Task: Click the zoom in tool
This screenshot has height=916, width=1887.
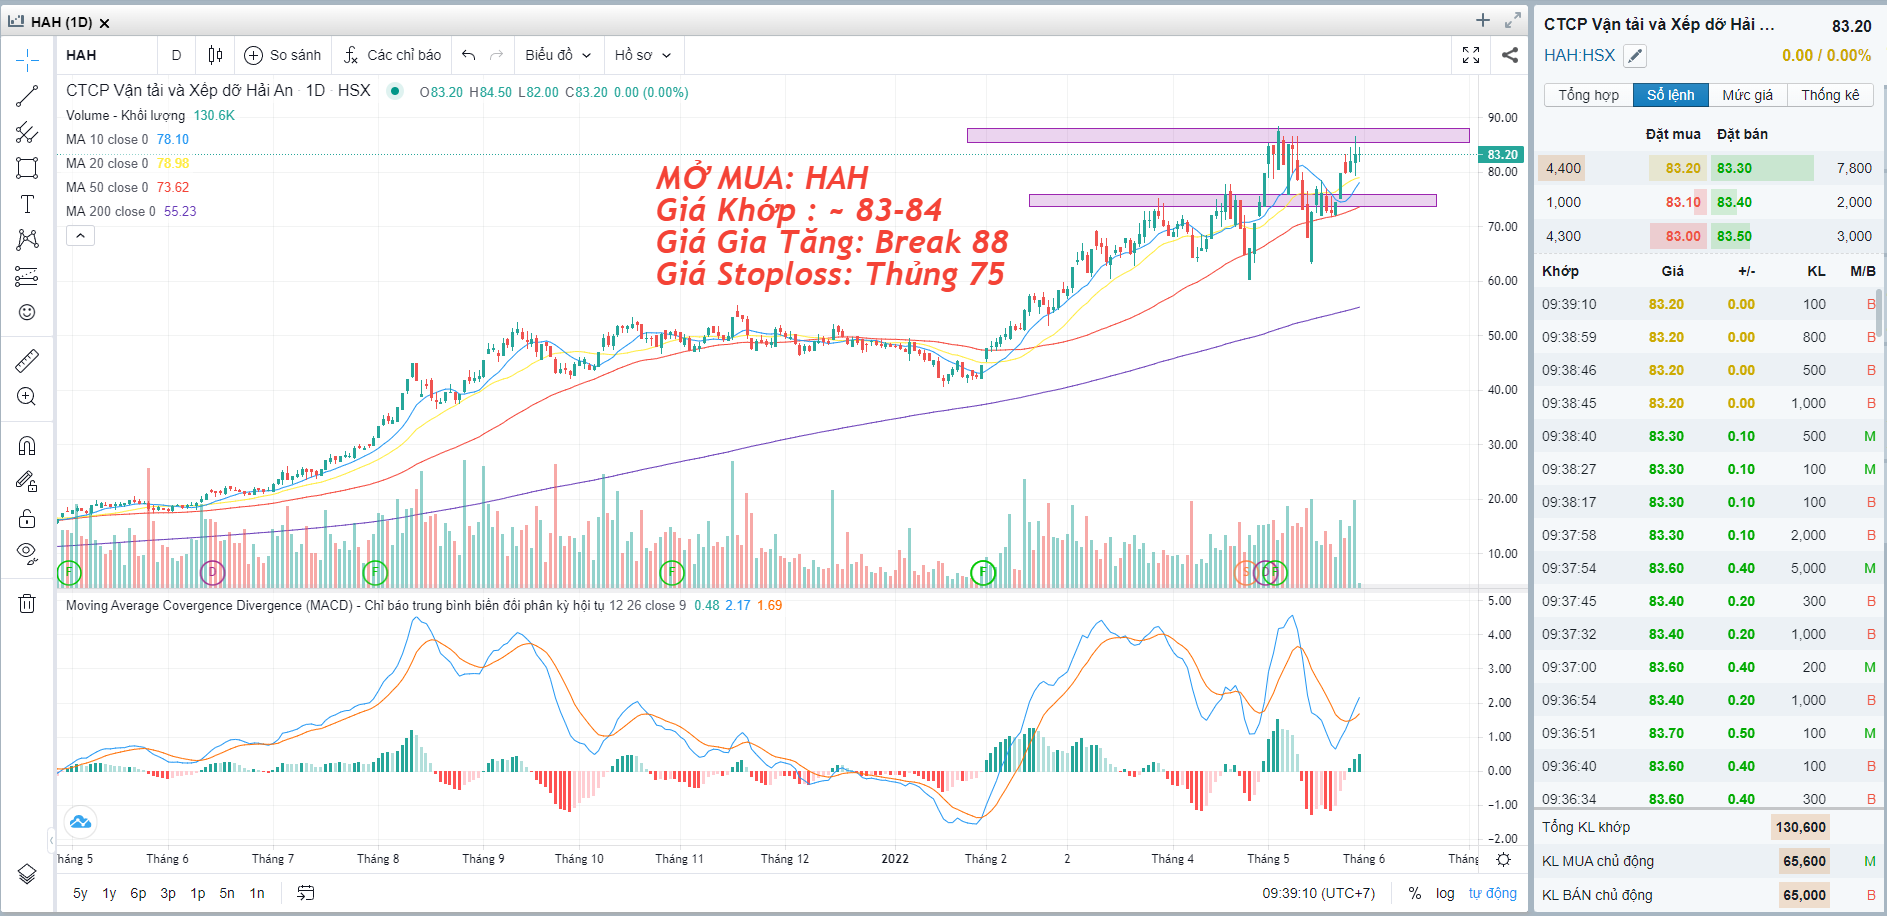Action: [27, 396]
